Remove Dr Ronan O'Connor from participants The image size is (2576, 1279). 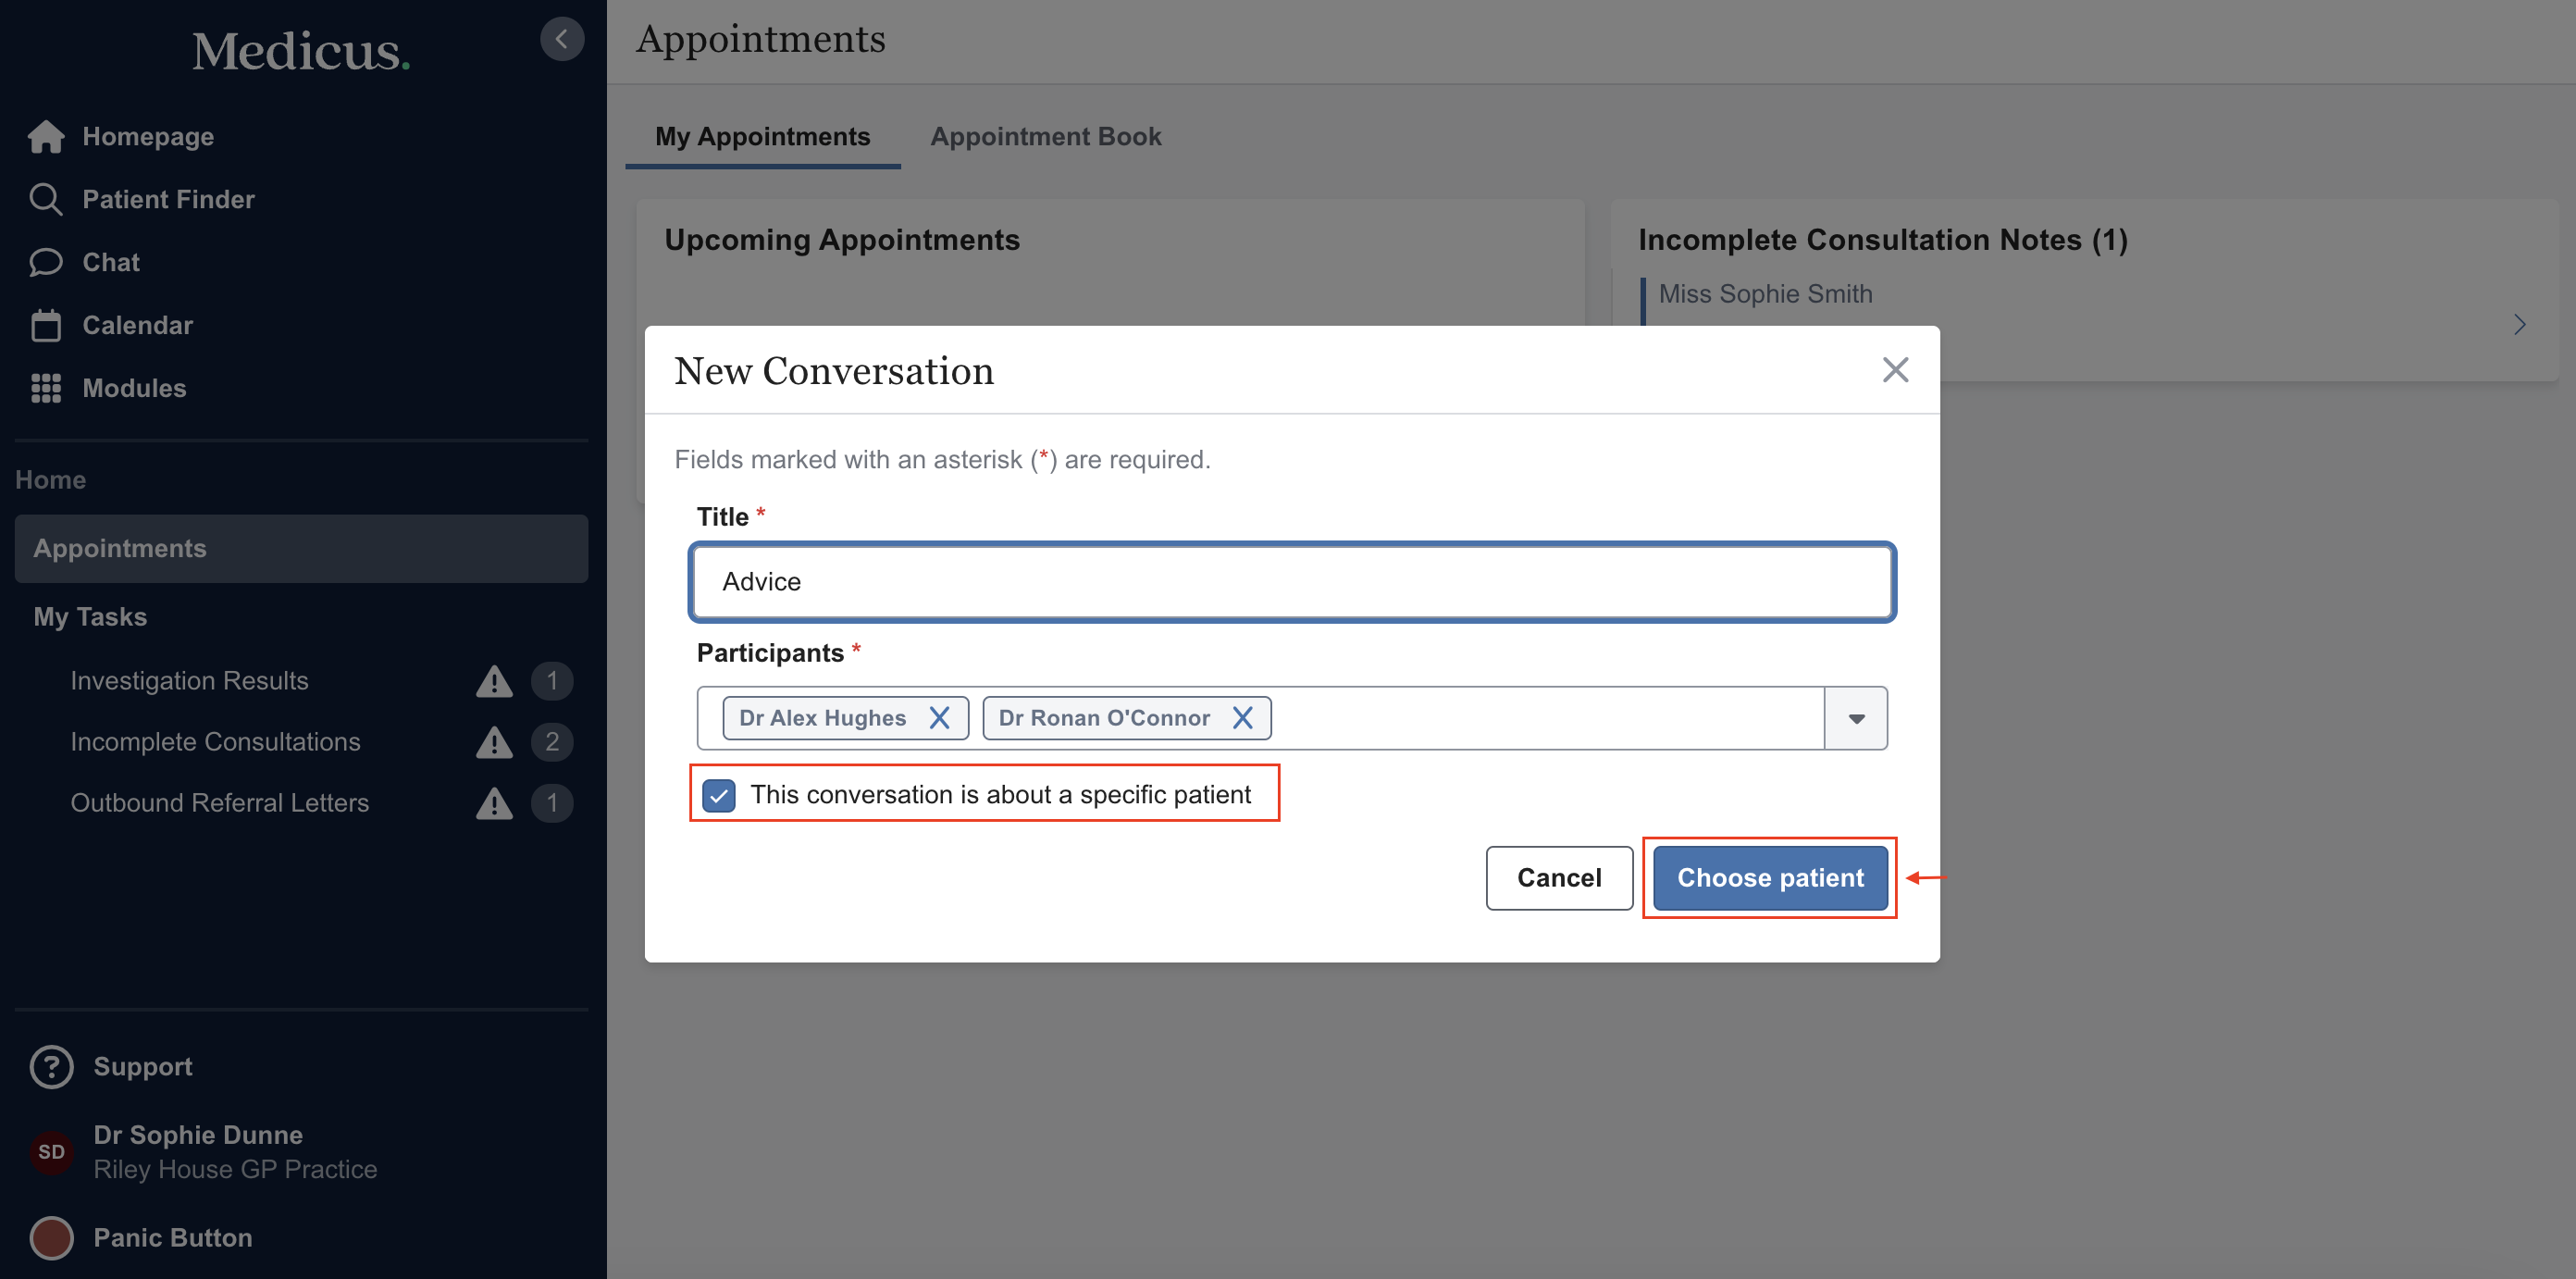click(1243, 717)
